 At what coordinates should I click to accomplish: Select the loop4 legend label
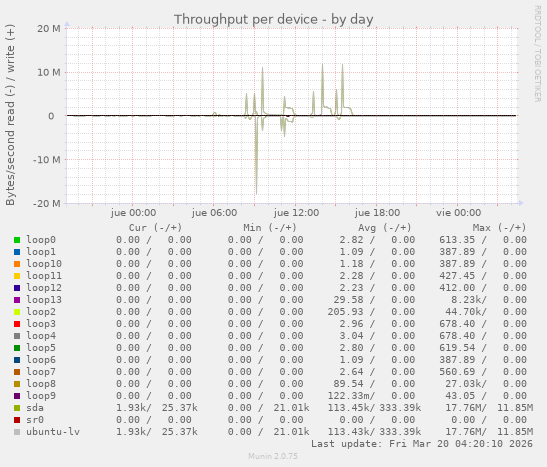pos(41,336)
